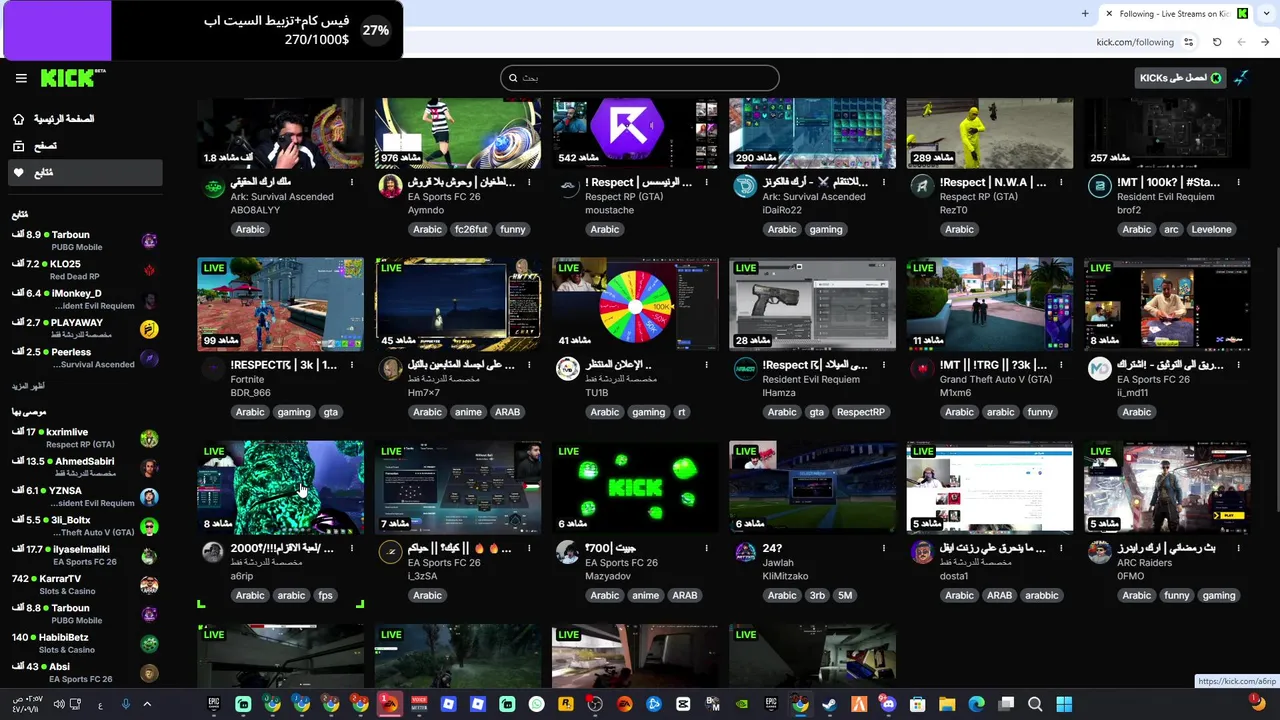
Task: Open ii_md11 channel avatar
Action: (x=1099, y=369)
